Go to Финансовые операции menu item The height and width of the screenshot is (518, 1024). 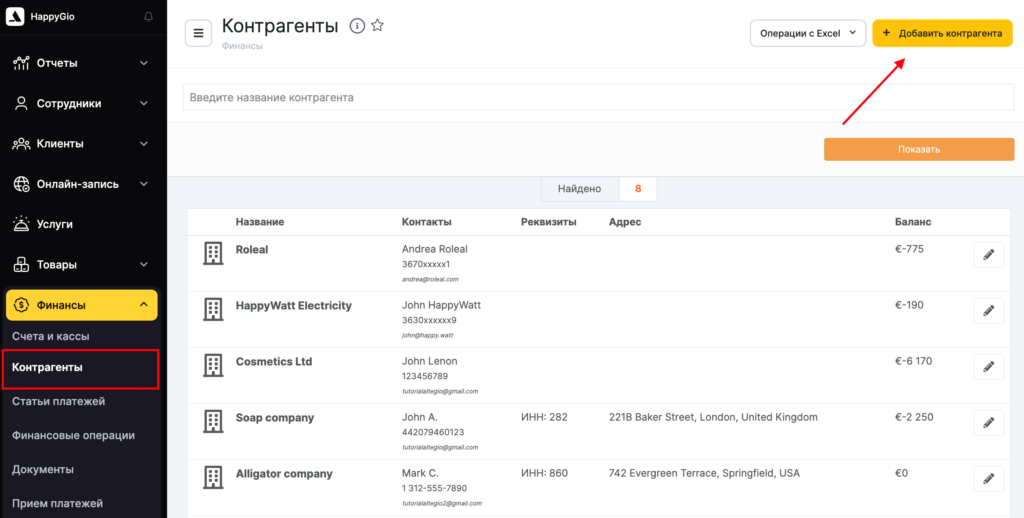[73, 435]
